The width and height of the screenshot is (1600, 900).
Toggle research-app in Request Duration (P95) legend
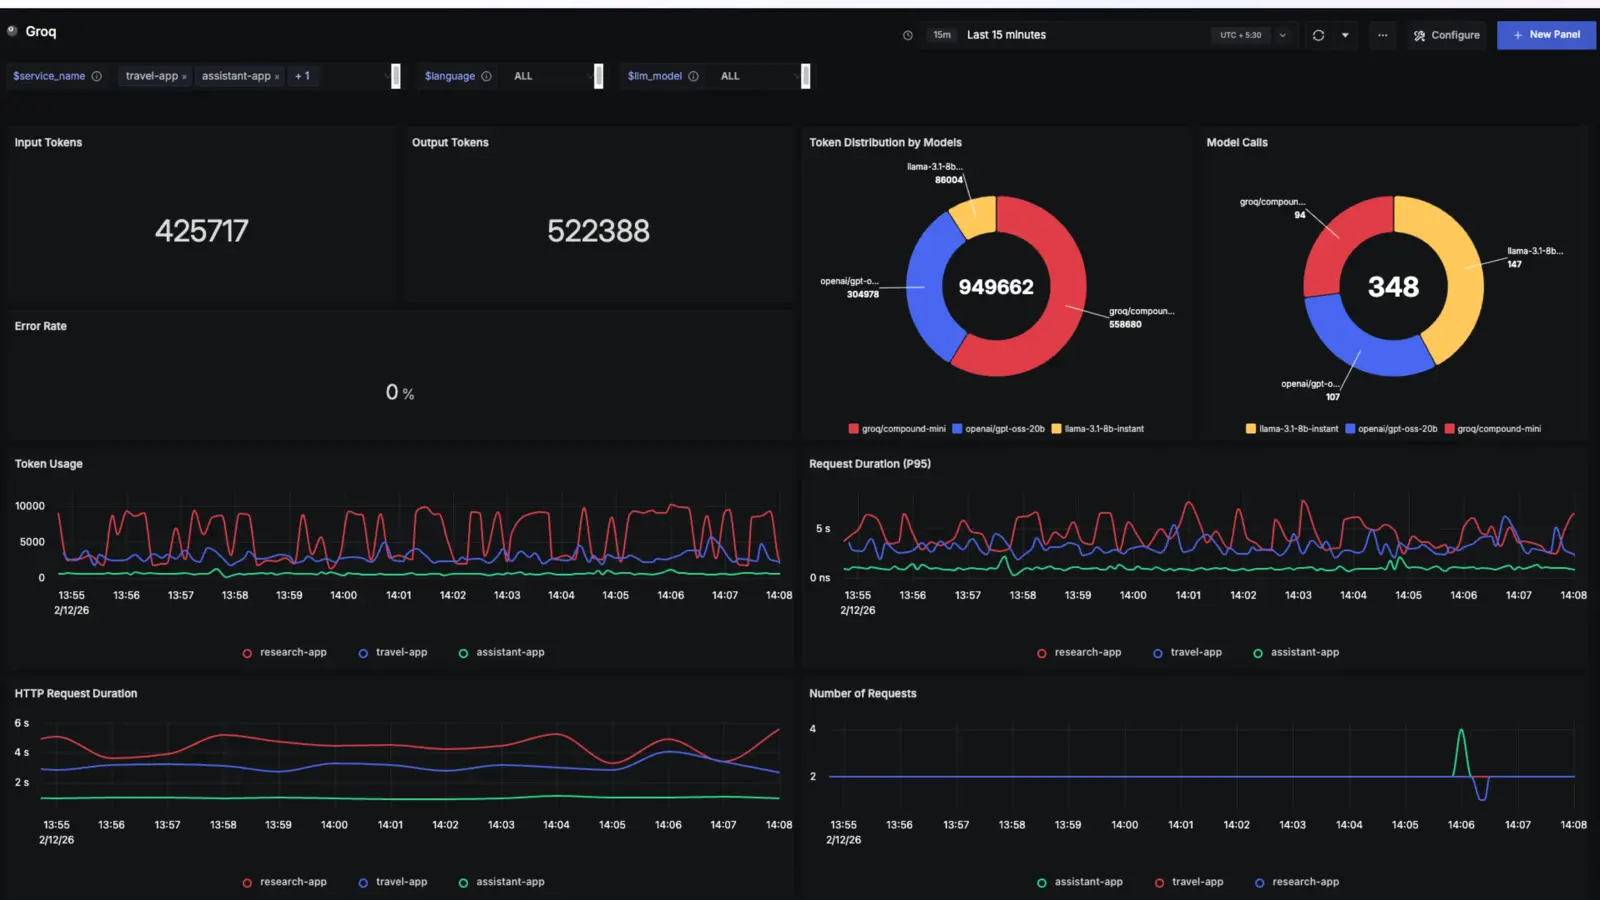(1079, 652)
